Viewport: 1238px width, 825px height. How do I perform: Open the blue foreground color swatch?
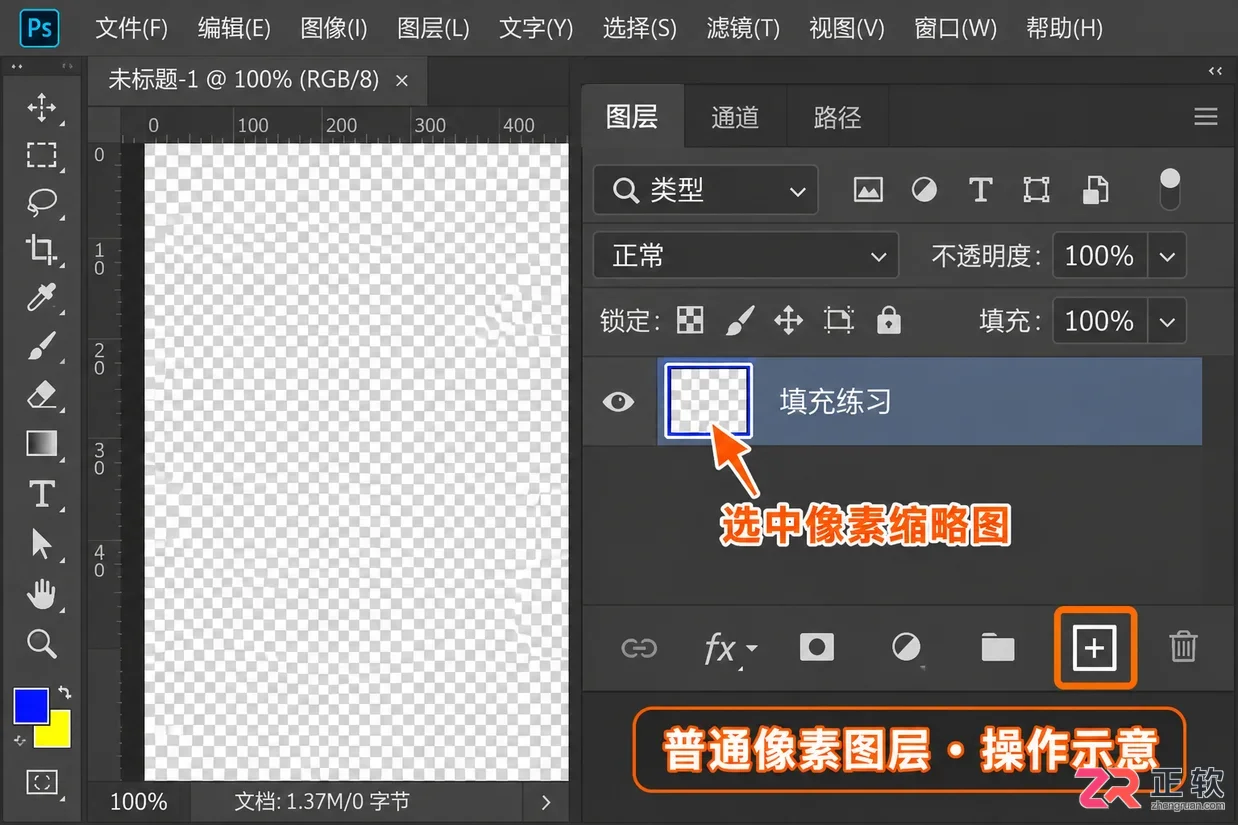pyautogui.click(x=31, y=705)
